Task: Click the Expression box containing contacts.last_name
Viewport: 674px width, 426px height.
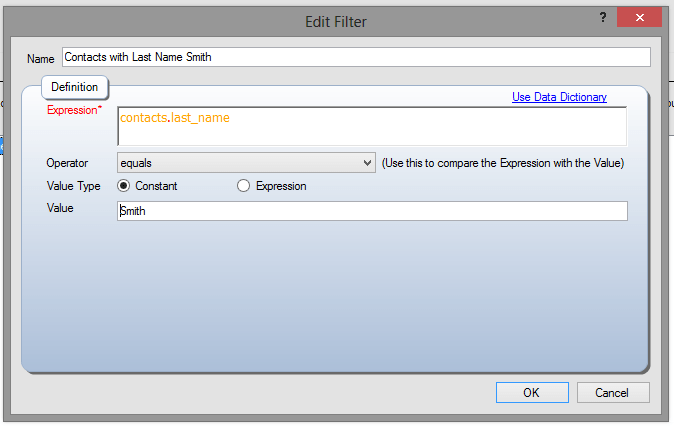Action: pos(371,126)
